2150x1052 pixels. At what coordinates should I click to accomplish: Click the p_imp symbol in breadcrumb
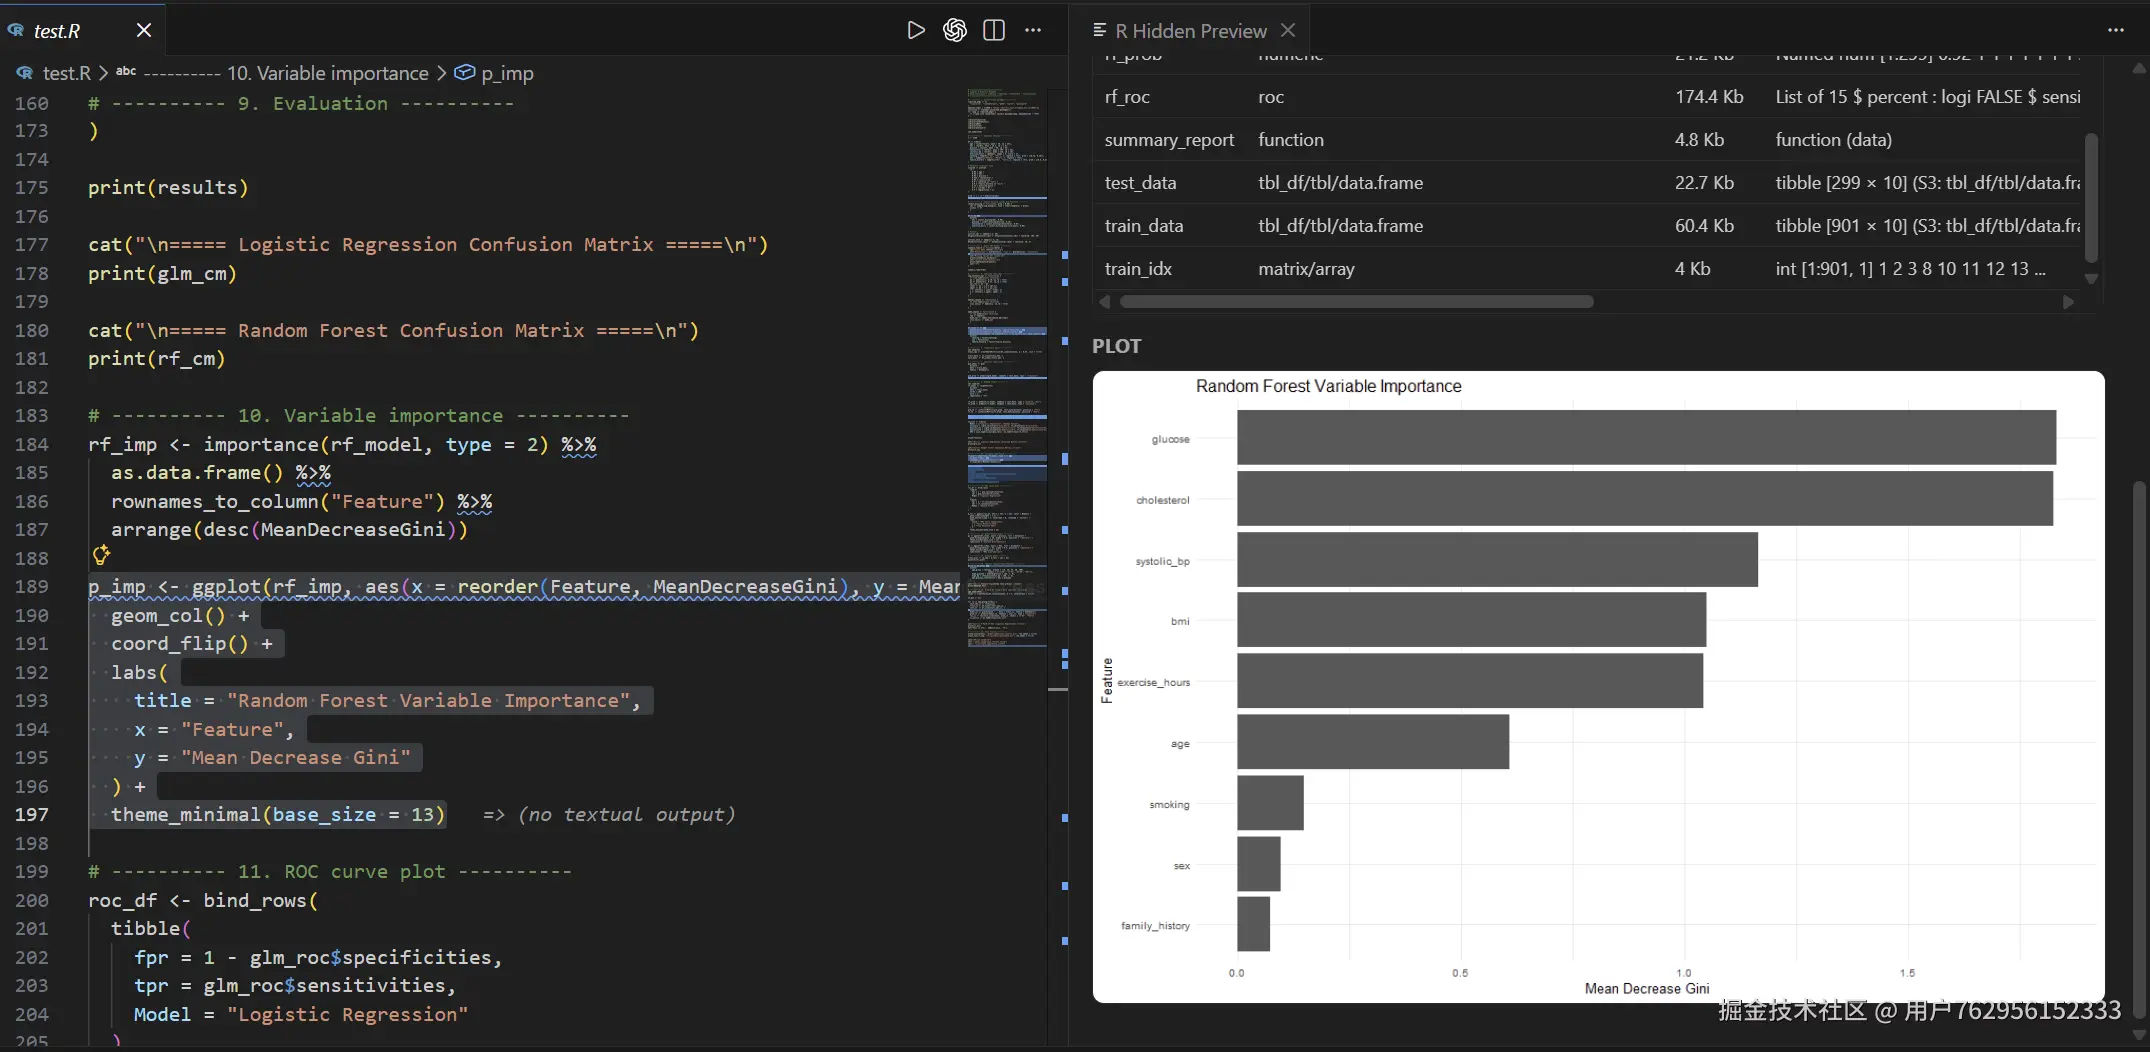[x=506, y=73]
